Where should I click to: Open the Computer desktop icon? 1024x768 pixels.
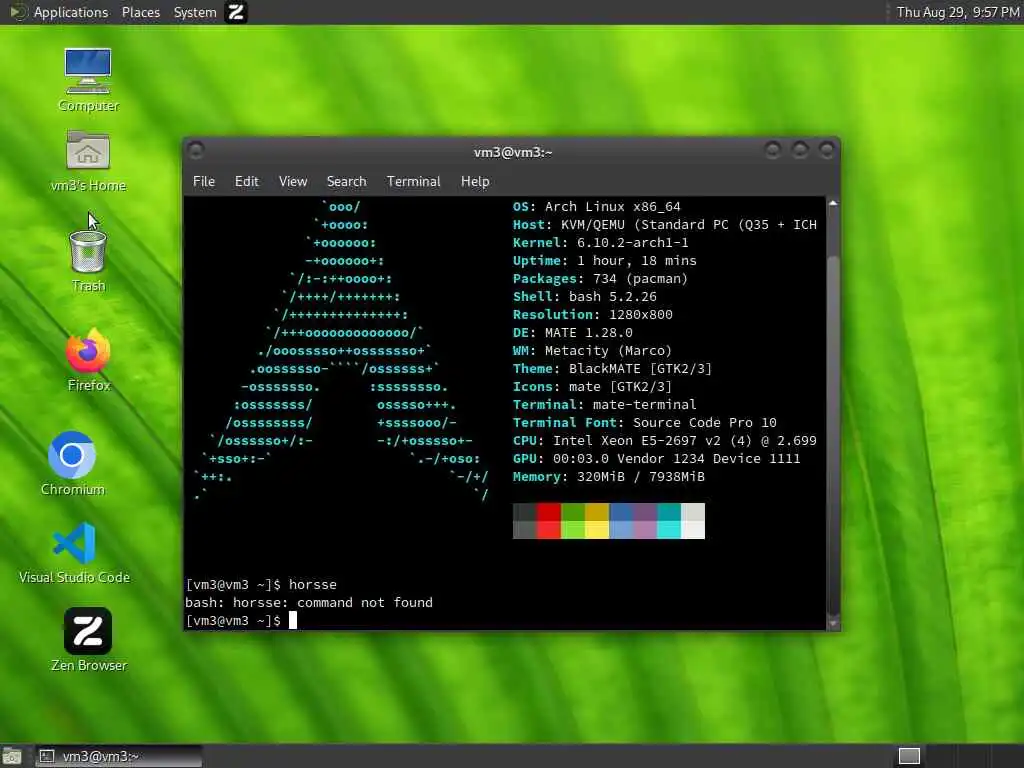tap(88, 79)
